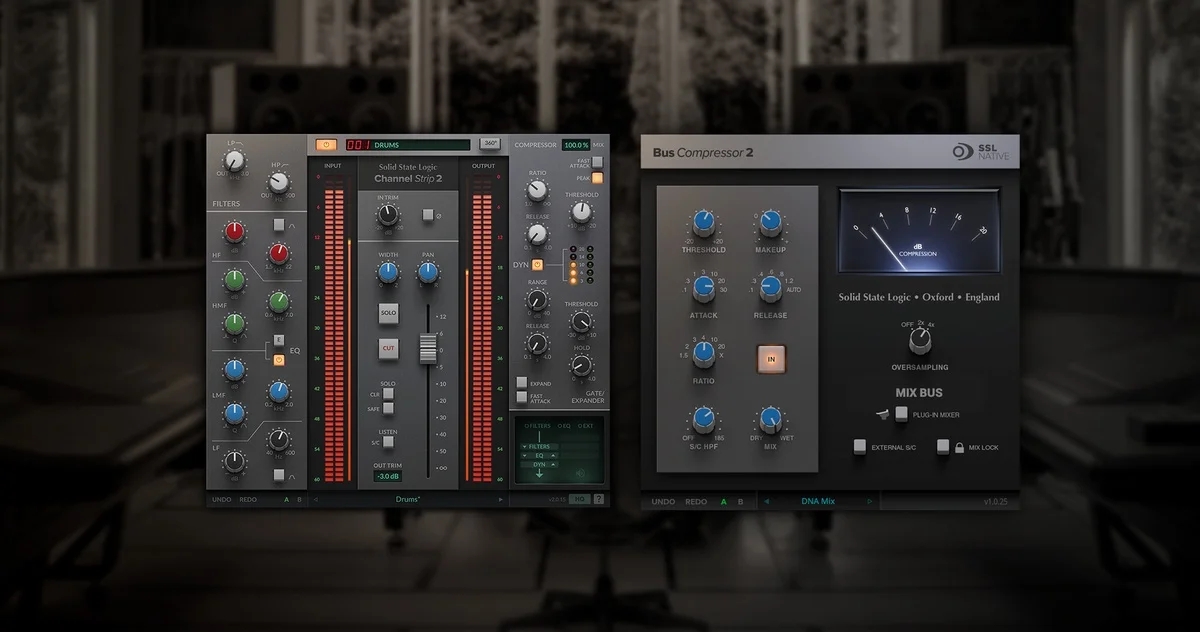Open the DNA Mix preset list
Image resolution: width=1200 pixels, height=632 pixels.
[817, 501]
